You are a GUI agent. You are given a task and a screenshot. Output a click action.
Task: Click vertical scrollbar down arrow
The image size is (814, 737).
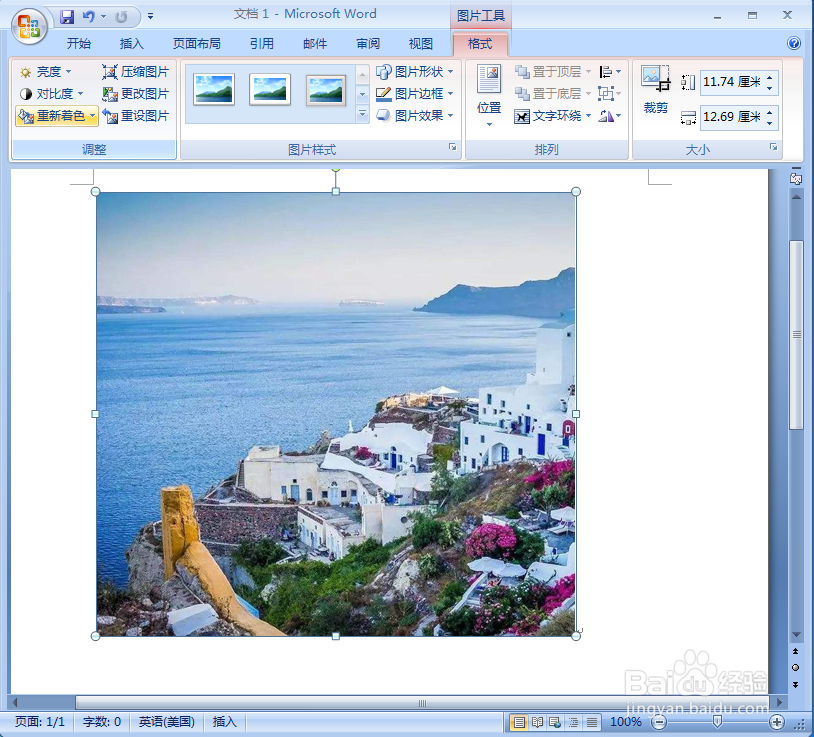796,635
